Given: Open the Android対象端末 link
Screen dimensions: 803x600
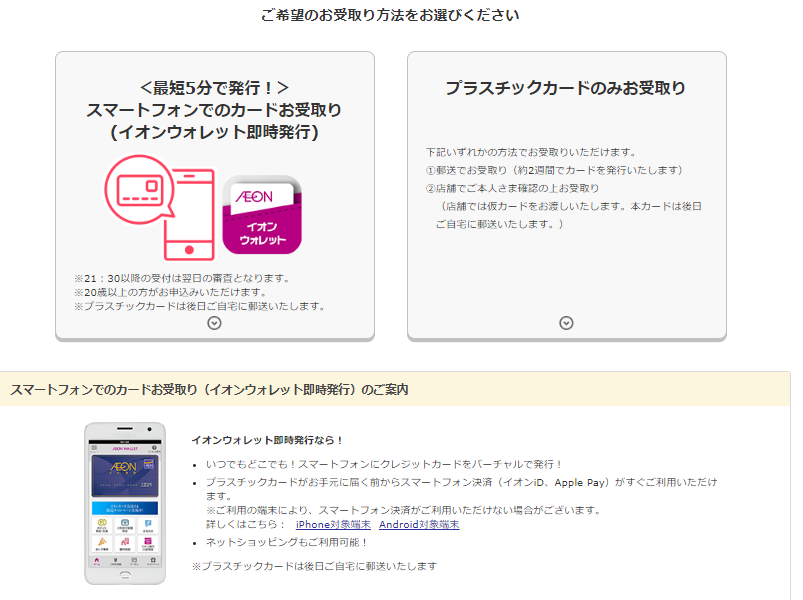Looking at the screenshot, I should [419, 525].
